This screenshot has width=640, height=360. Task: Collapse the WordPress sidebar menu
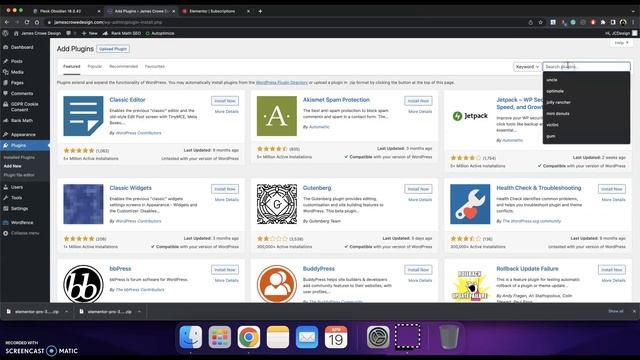pos(24,233)
